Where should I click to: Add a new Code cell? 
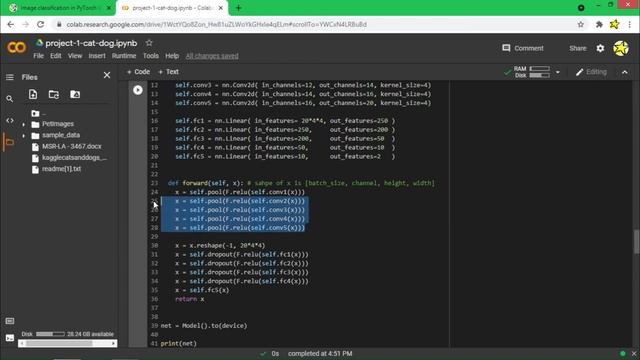pyautogui.click(x=138, y=72)
